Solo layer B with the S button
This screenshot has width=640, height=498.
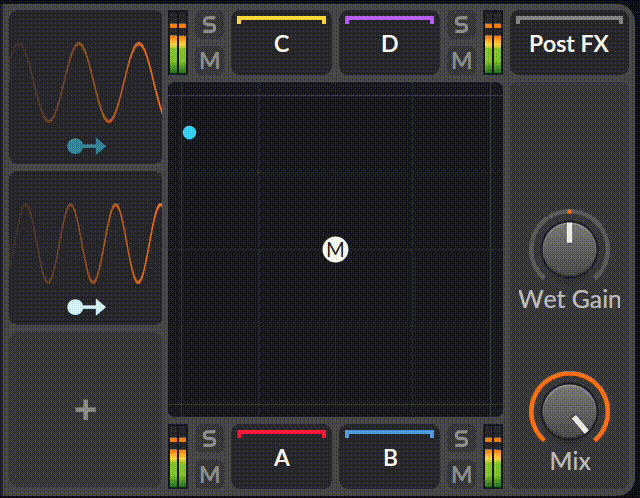pos(461,439)
